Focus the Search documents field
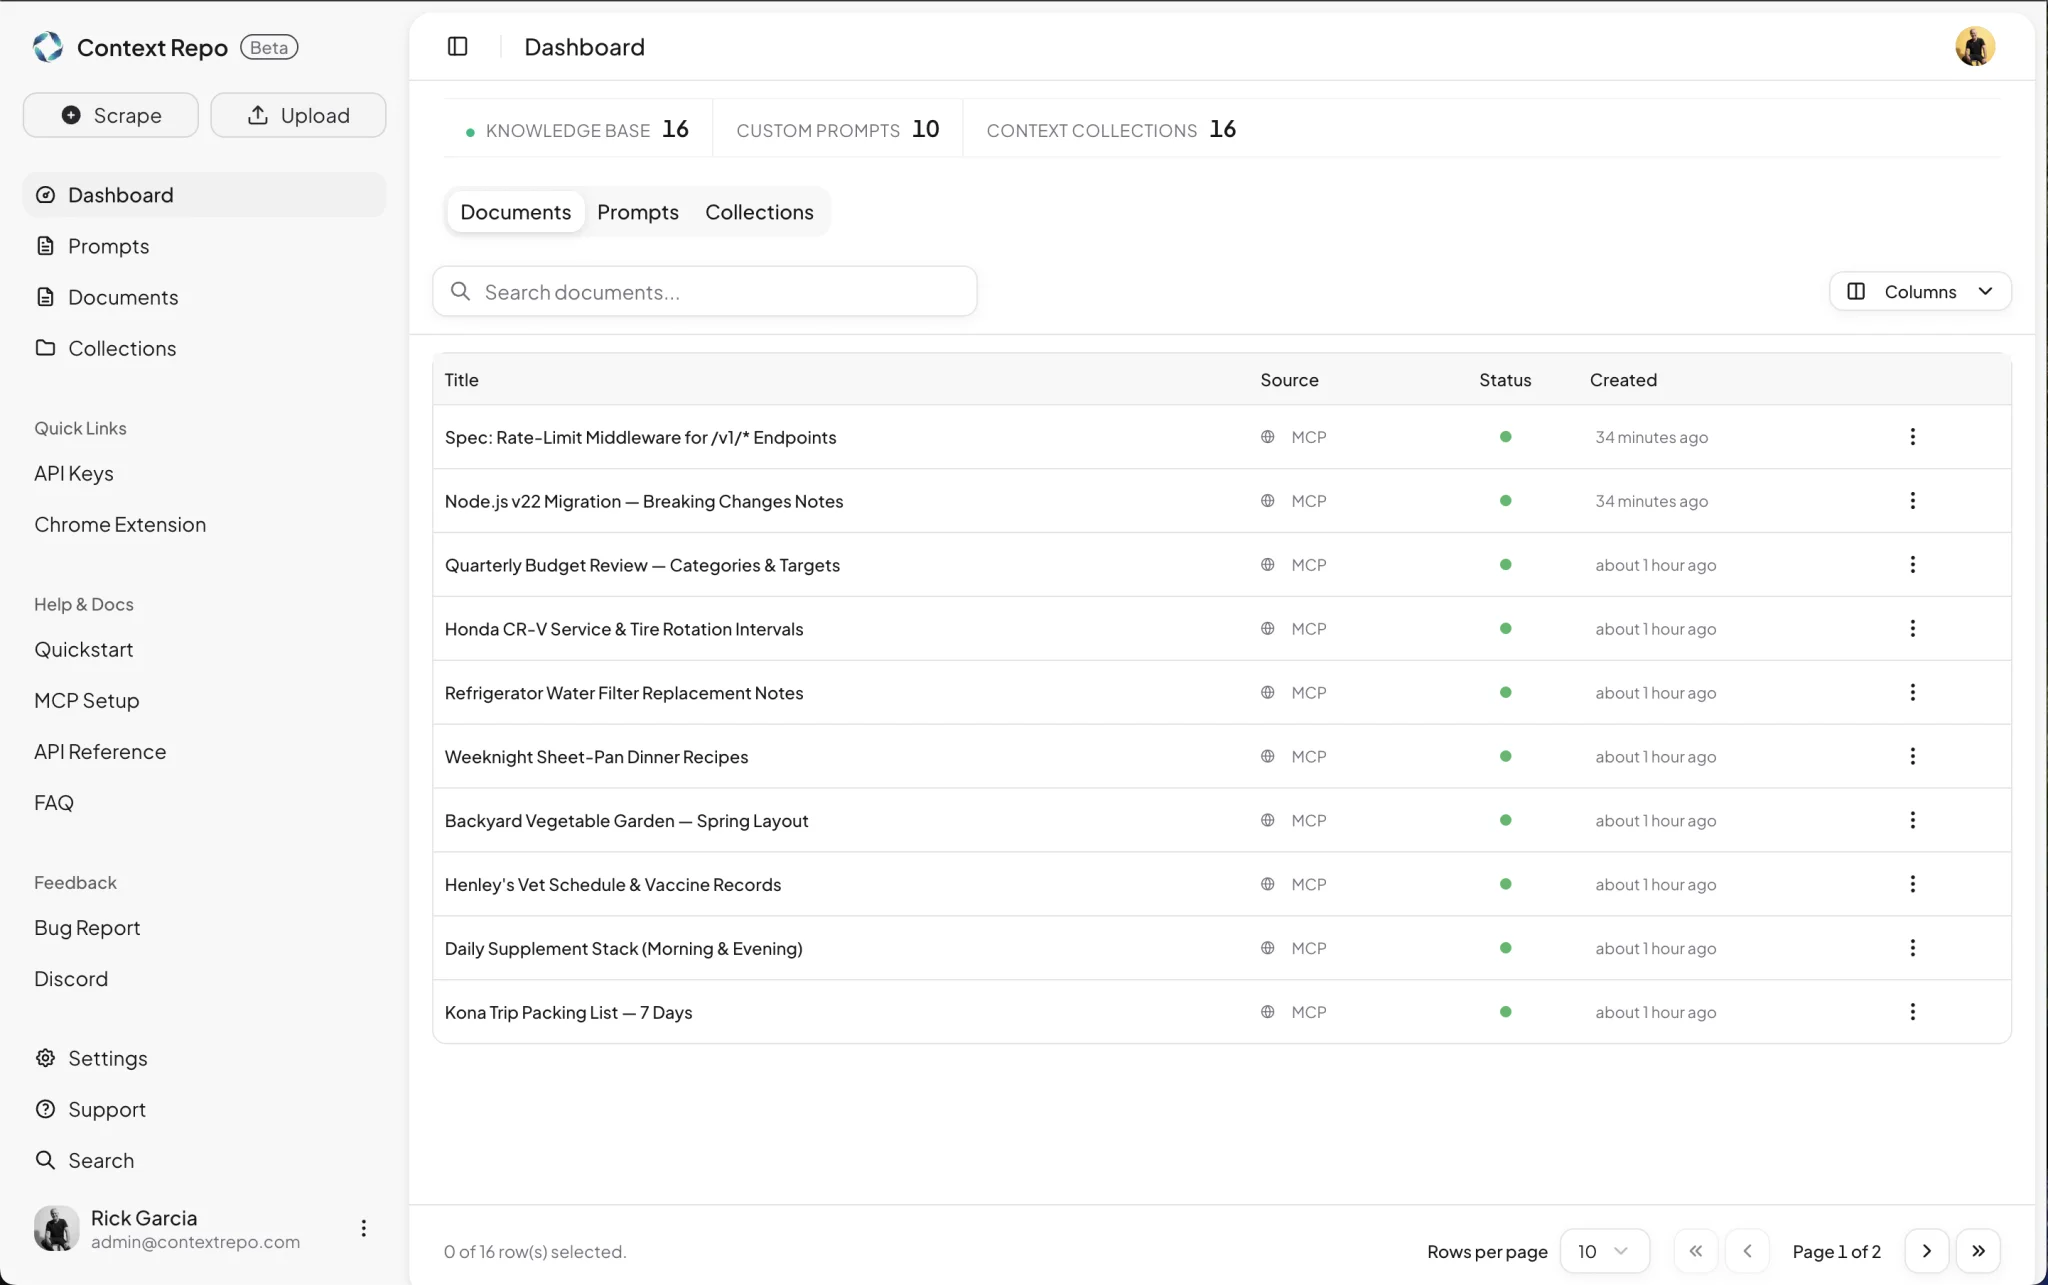This screenshot has height=1285, width=2048. click(705, 291)
